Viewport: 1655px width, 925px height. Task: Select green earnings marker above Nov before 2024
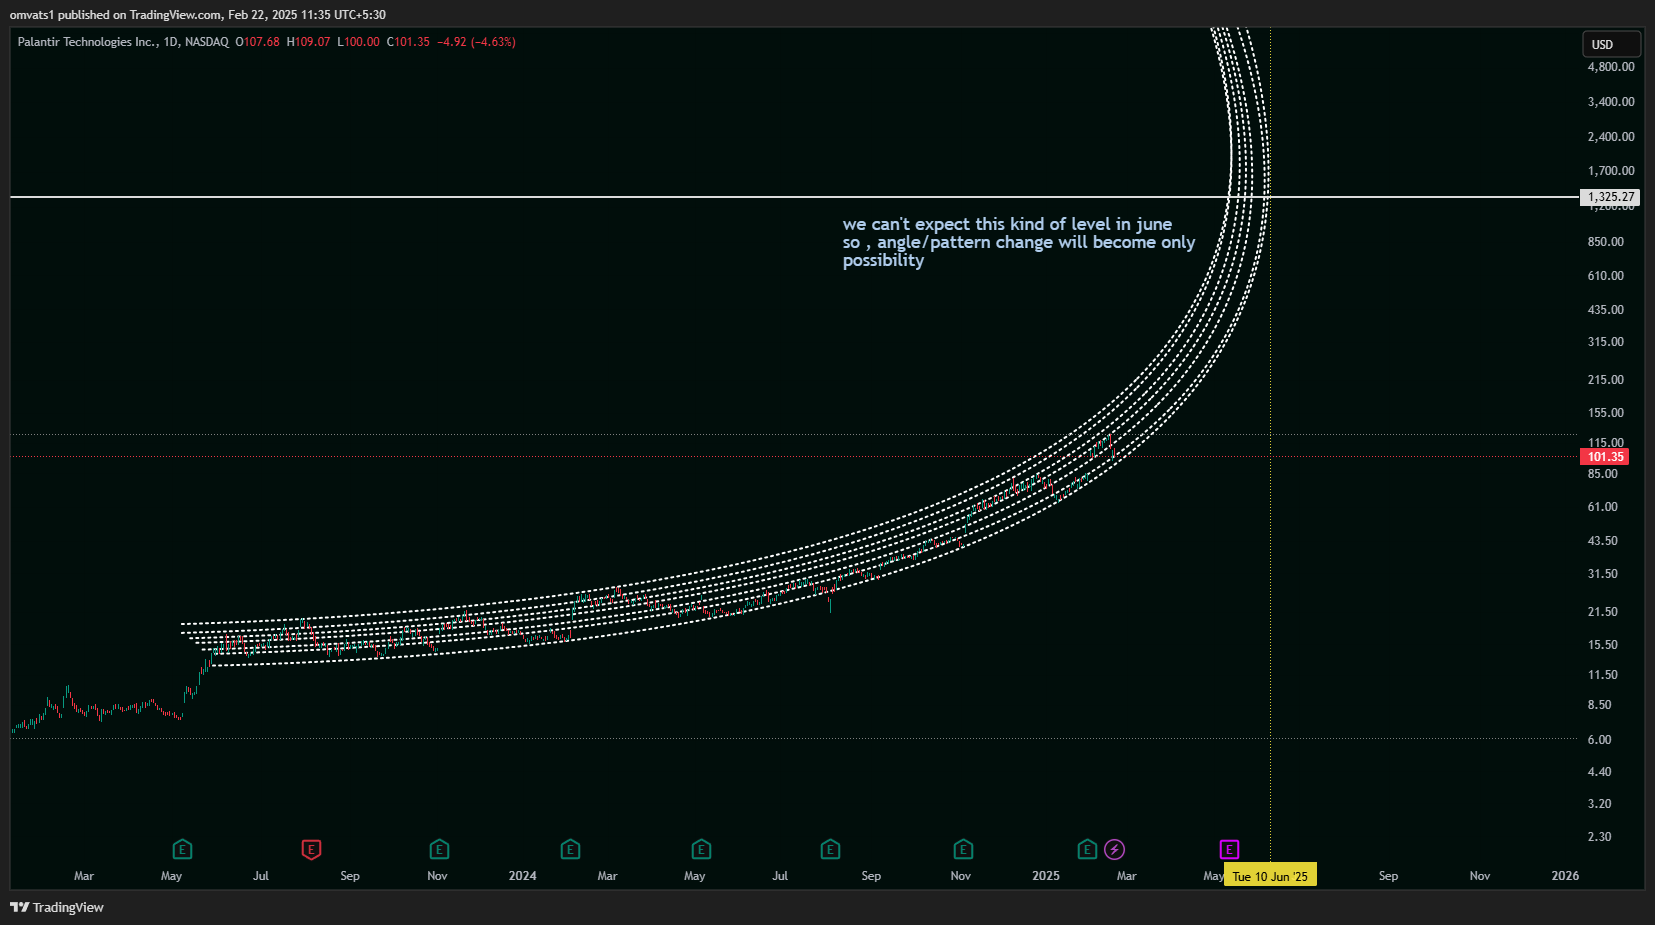pos(439,850)
